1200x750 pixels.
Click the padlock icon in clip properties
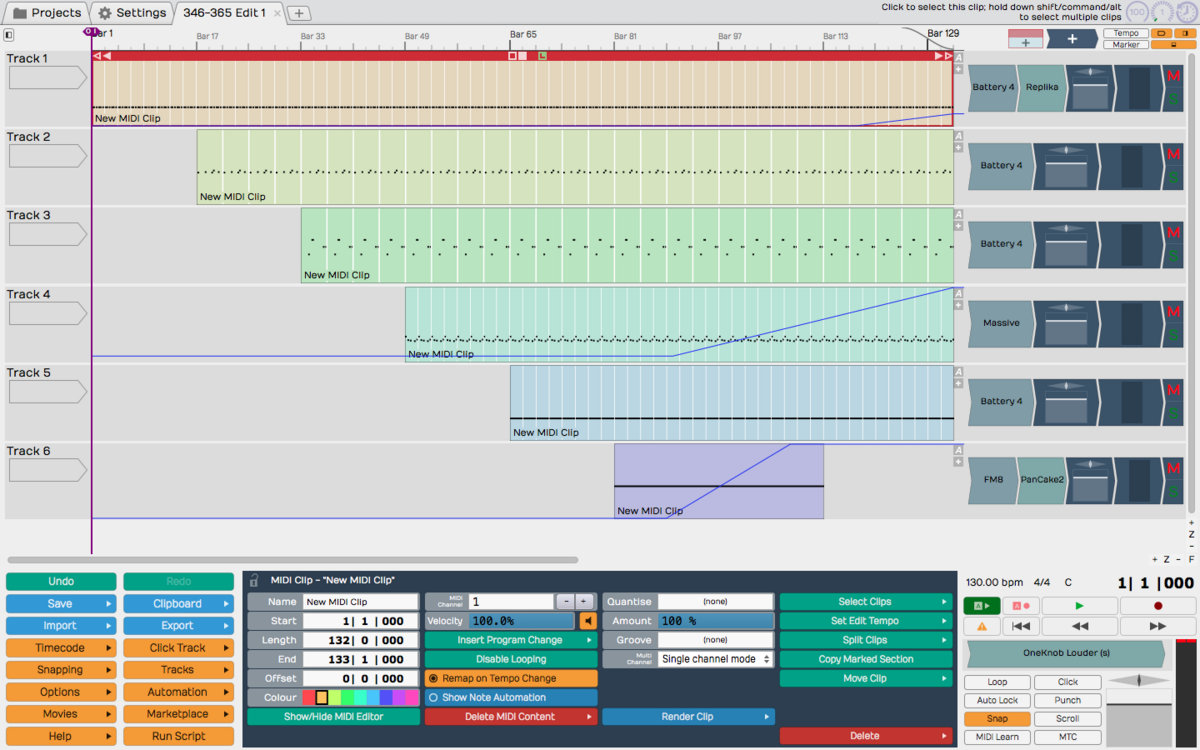tap(254, 580)
